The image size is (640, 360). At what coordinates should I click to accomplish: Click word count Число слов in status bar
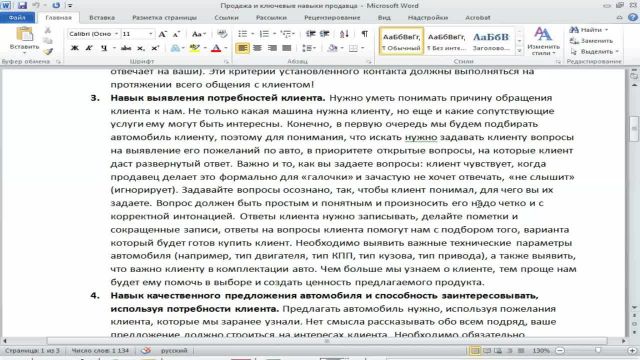point(100,350)
